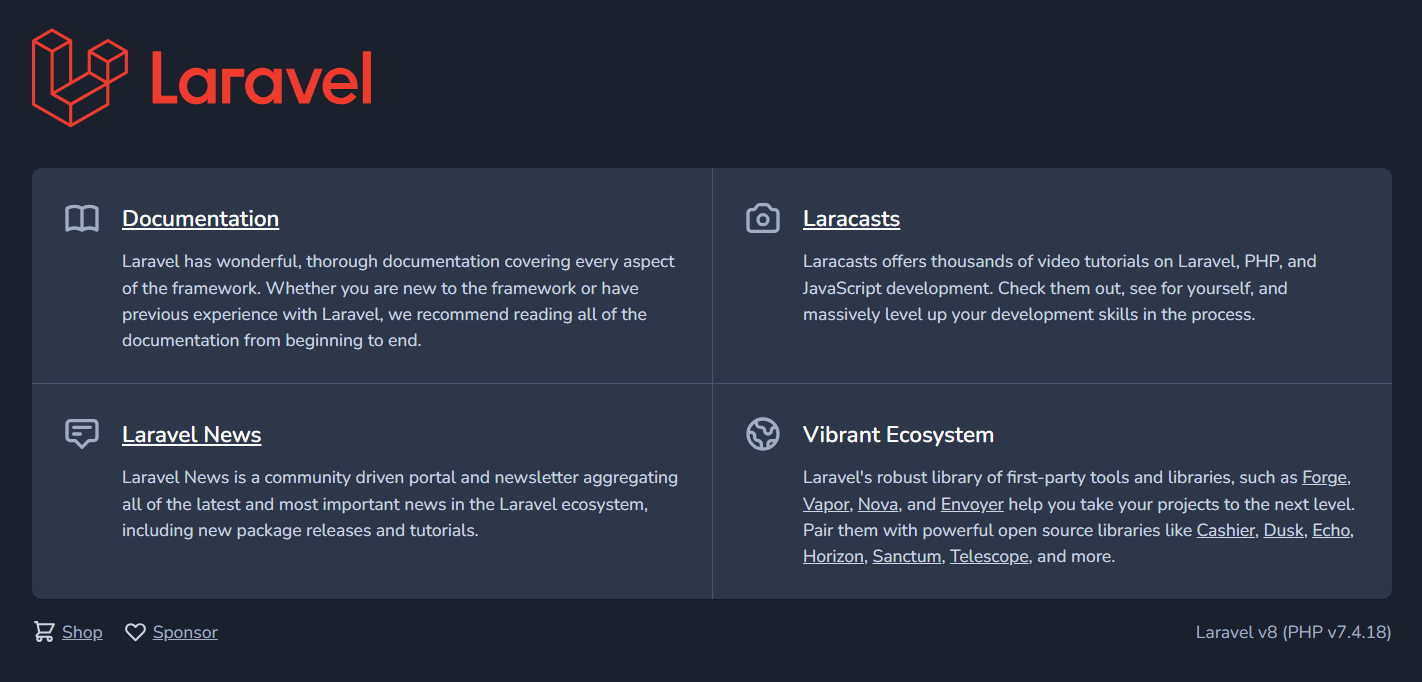Follow the Forge link
This screenshot has width=1422, height=682.
coord(1324,478)
